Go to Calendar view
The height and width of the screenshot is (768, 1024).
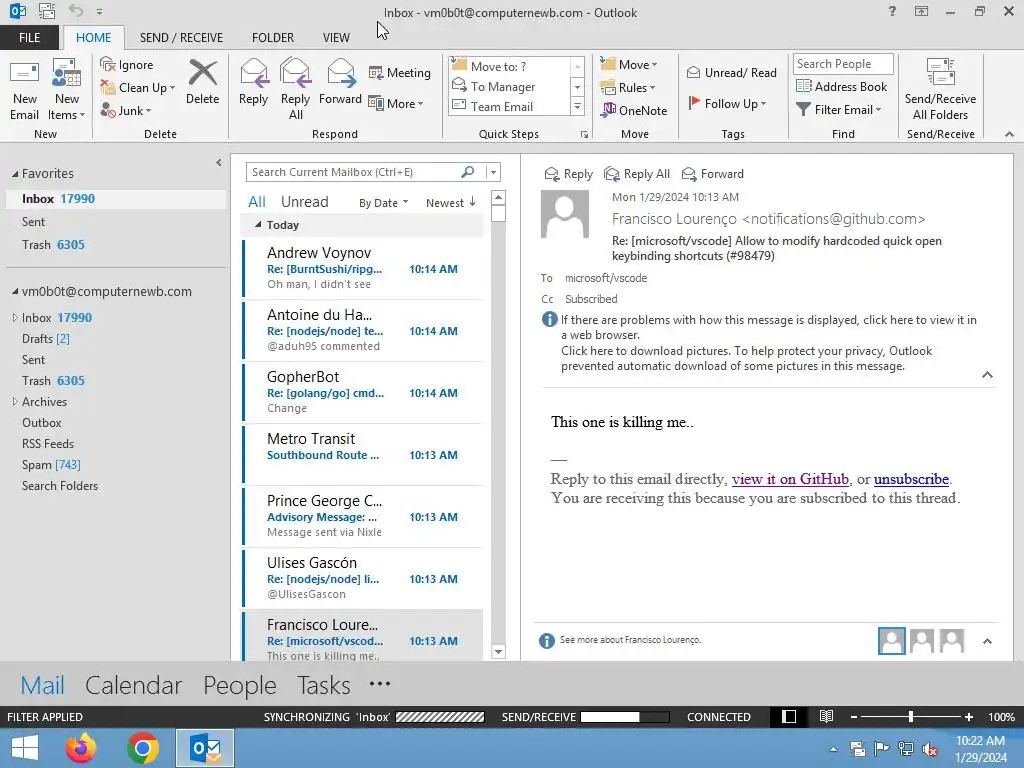(x=133, y=685)
